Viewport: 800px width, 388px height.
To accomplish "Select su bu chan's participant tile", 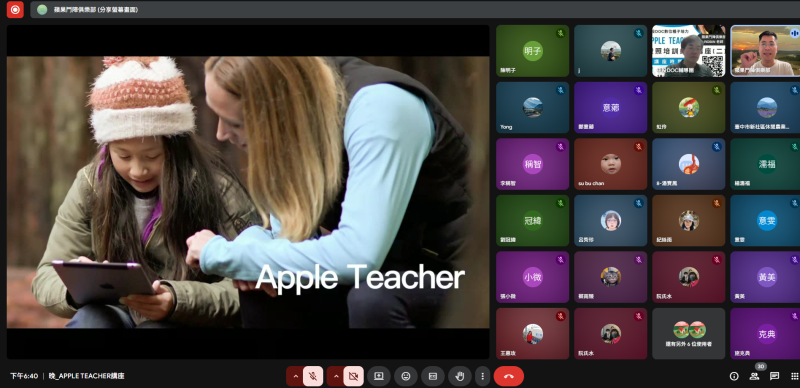I will pos(611,164).
